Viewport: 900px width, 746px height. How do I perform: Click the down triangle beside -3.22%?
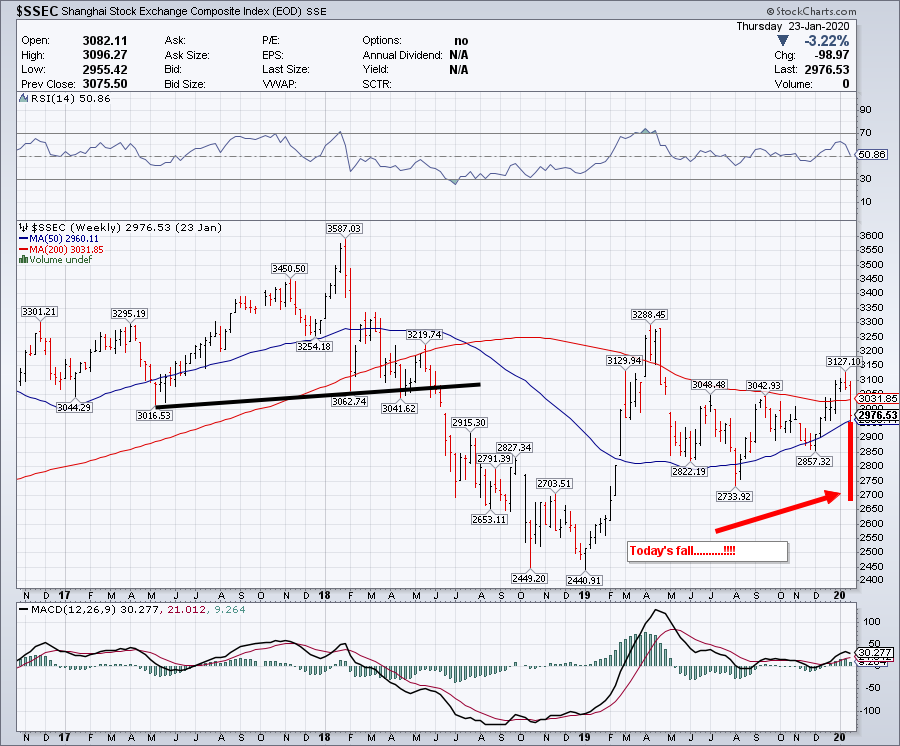tap(782, 41)
